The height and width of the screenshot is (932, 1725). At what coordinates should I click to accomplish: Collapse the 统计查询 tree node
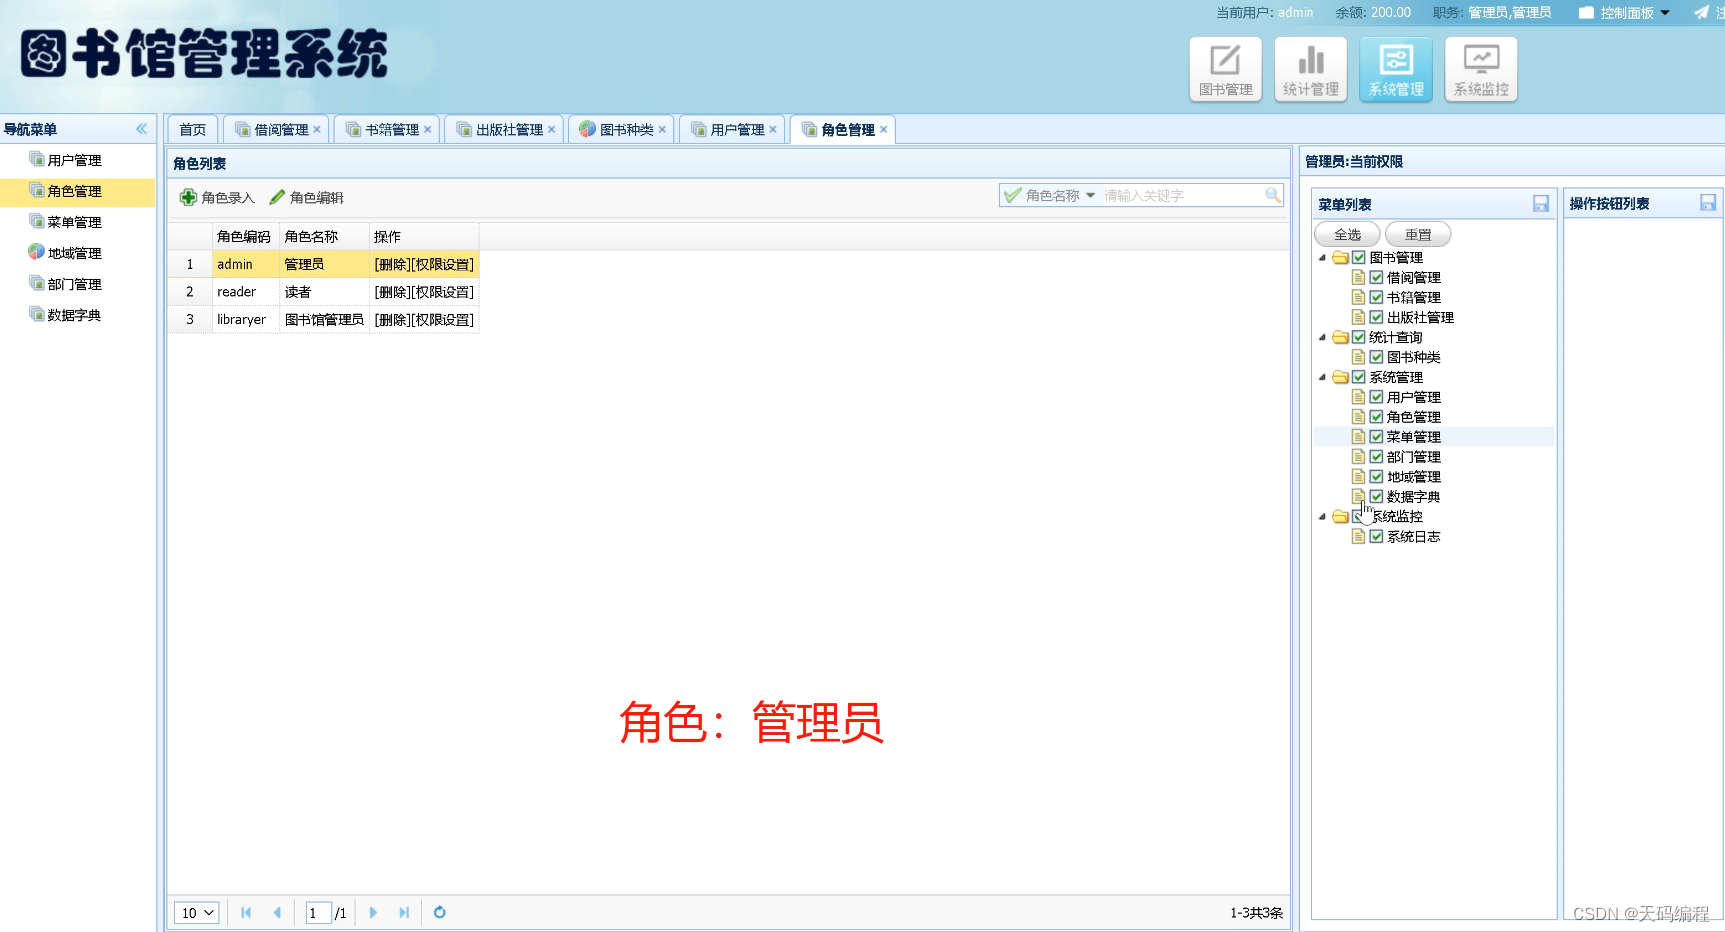click(x=1323, y=337)
